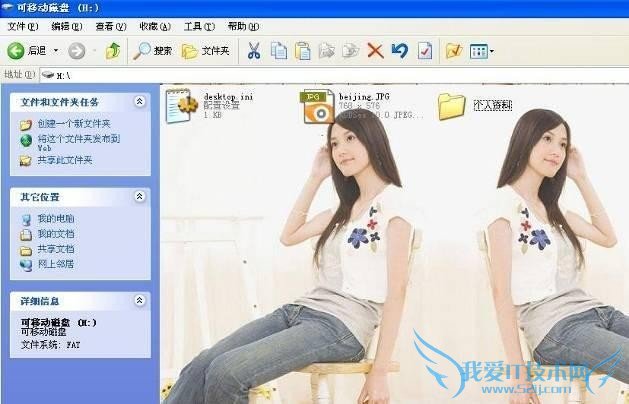The width and height of the screenshot is (629, 404).
Task: Click the drive icon in address bar
Action: click(48, 75)
